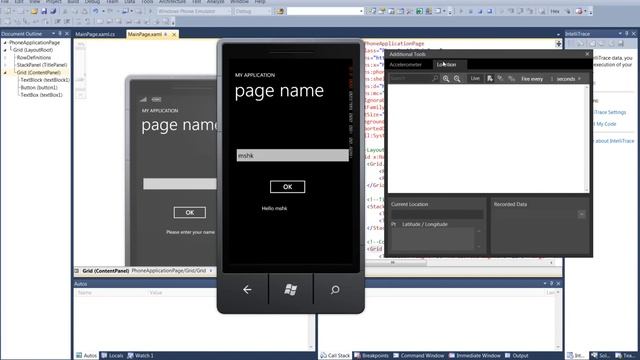Select Button (button1) outline item
The image size is (640, 360).
pyautogui.click(x=39, y=87)
